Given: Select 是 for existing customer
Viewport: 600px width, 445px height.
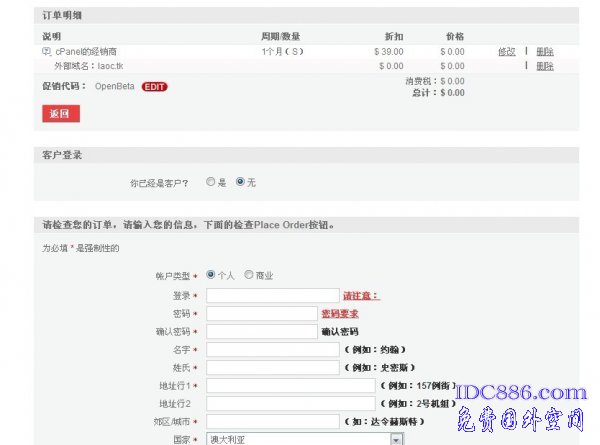Looking at the screenshot, I should pyautogui.click(x=210, y=182).
